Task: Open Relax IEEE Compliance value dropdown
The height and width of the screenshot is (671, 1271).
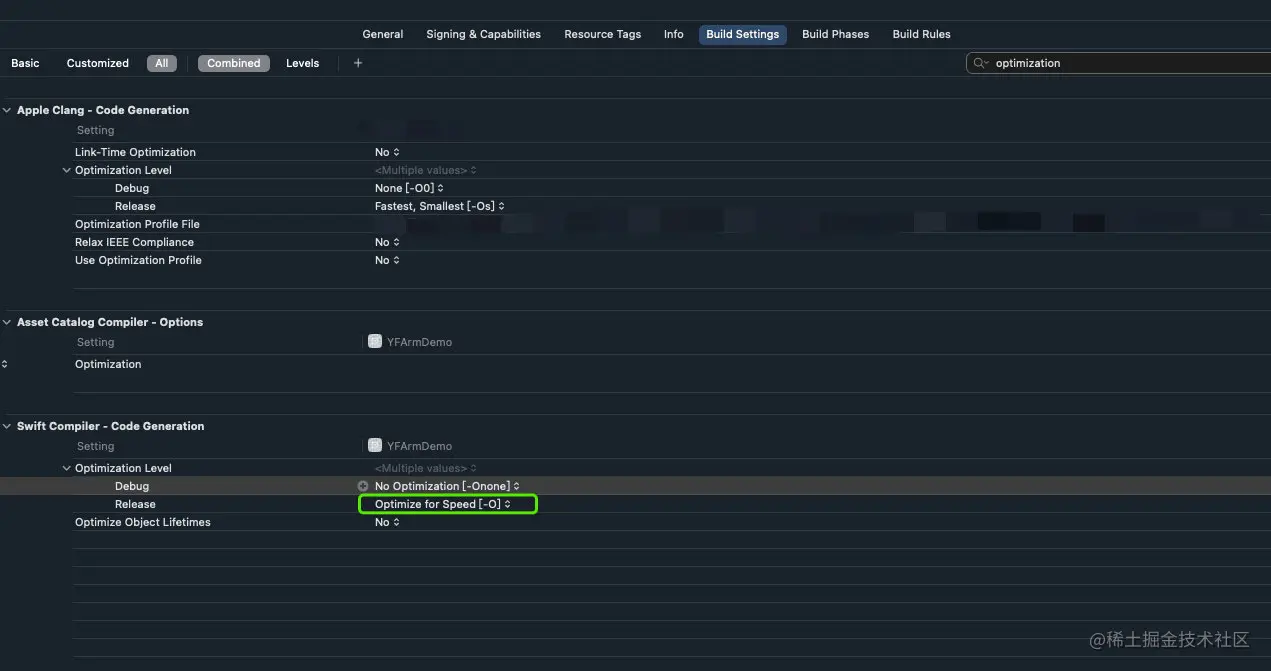Action: 387,242
